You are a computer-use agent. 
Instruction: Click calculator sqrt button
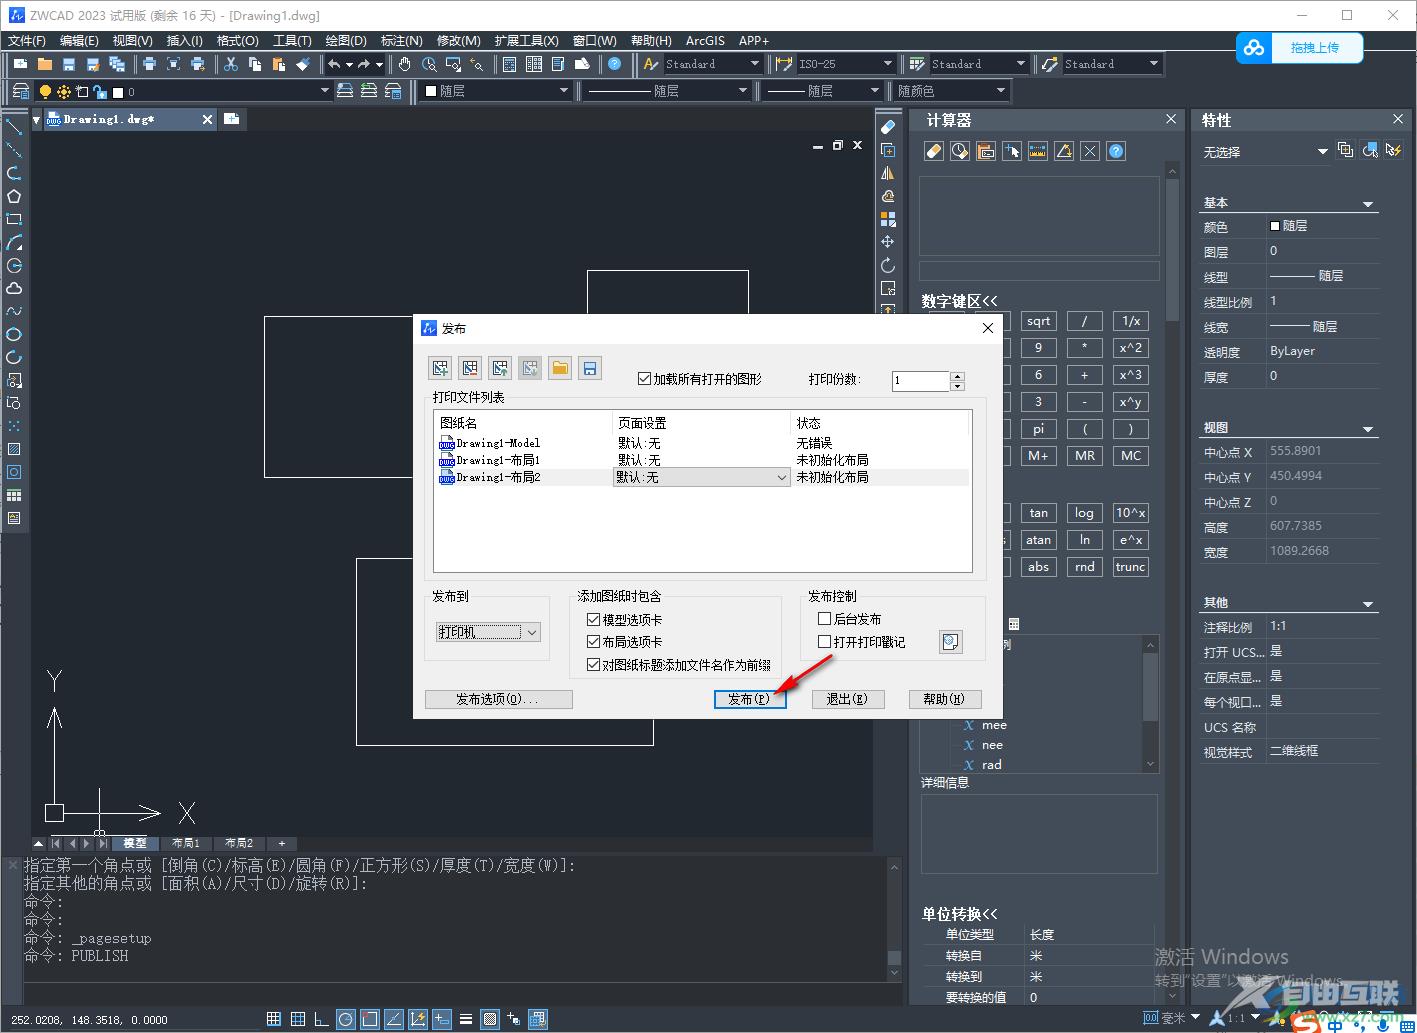coord(1038,321)
